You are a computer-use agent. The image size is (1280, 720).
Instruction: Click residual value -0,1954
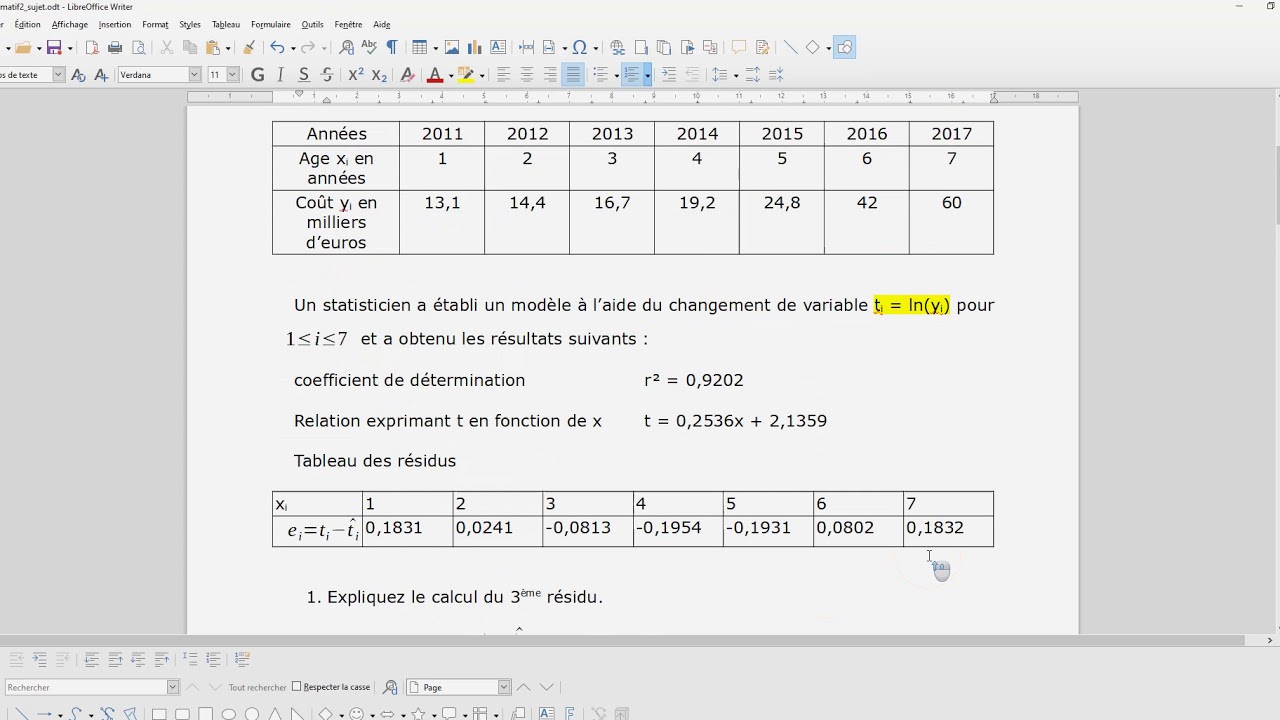(x=668, y=527)
